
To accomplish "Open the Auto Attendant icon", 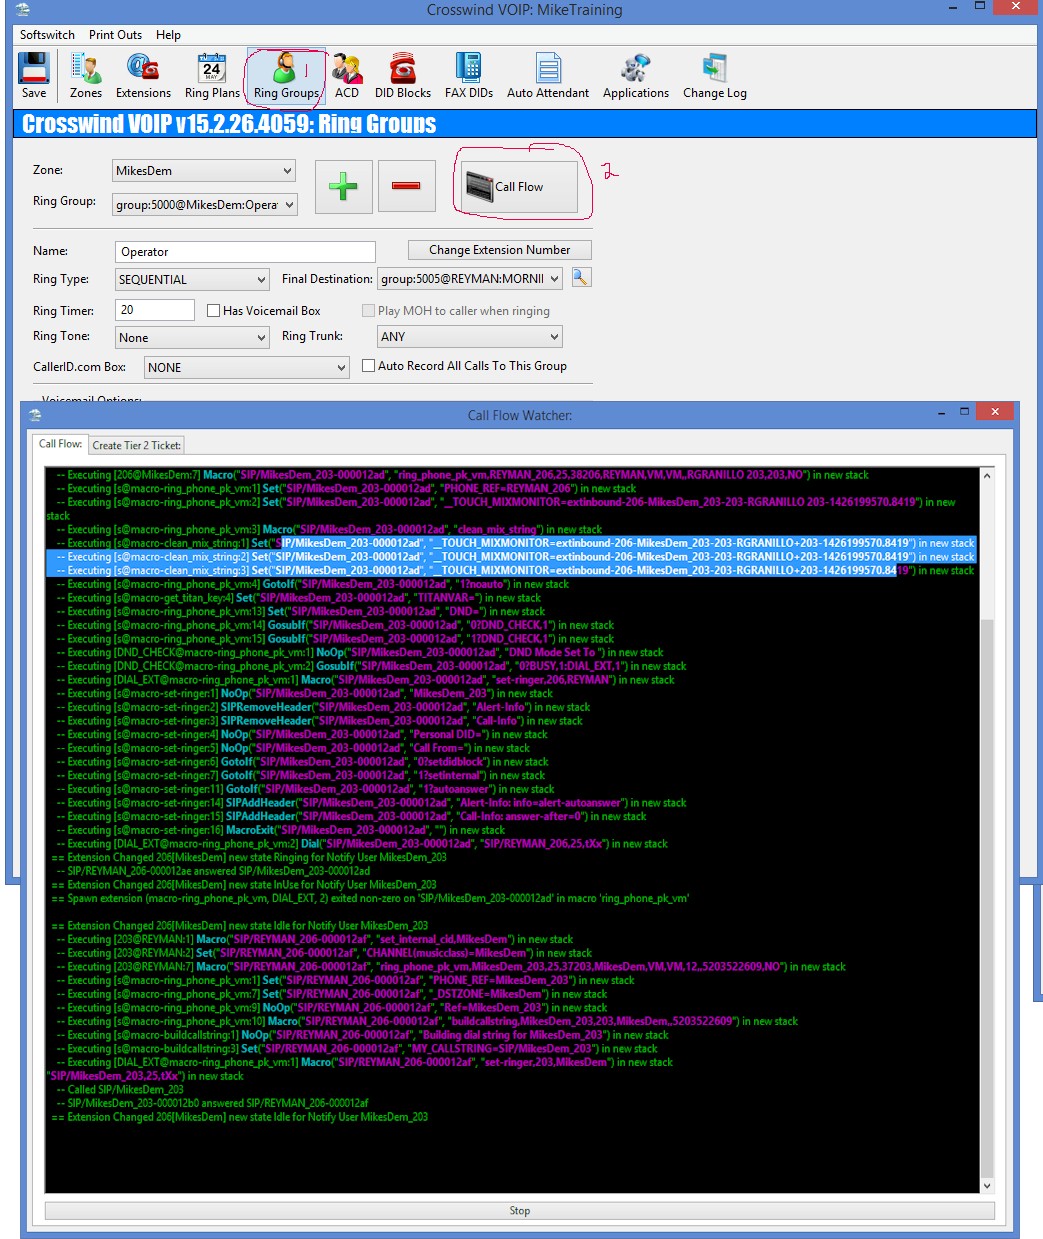I will click(548, 70).
